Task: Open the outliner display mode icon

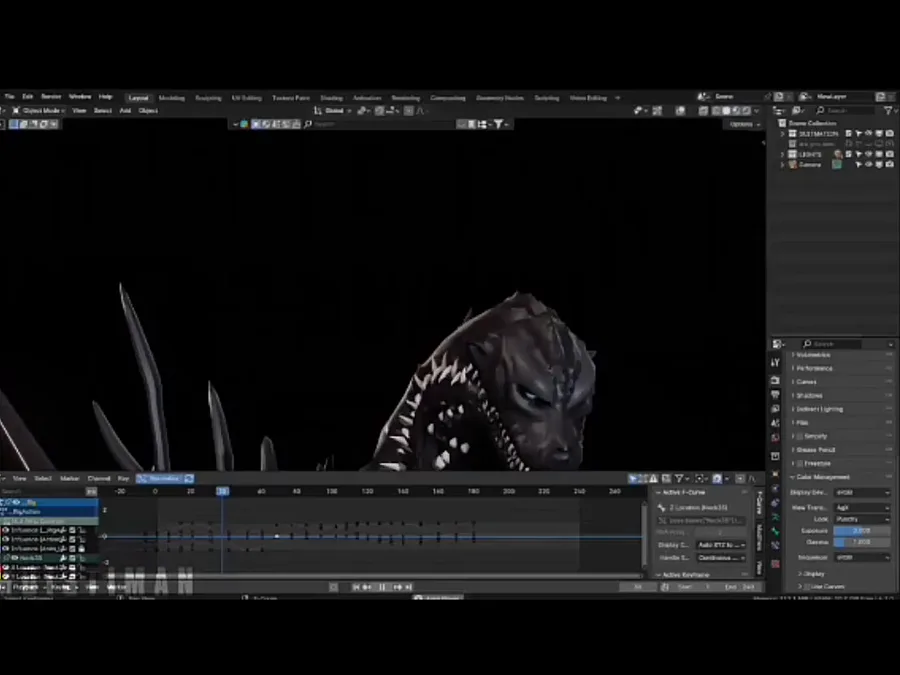Action: pyautogui.click(x=798, y=110)
